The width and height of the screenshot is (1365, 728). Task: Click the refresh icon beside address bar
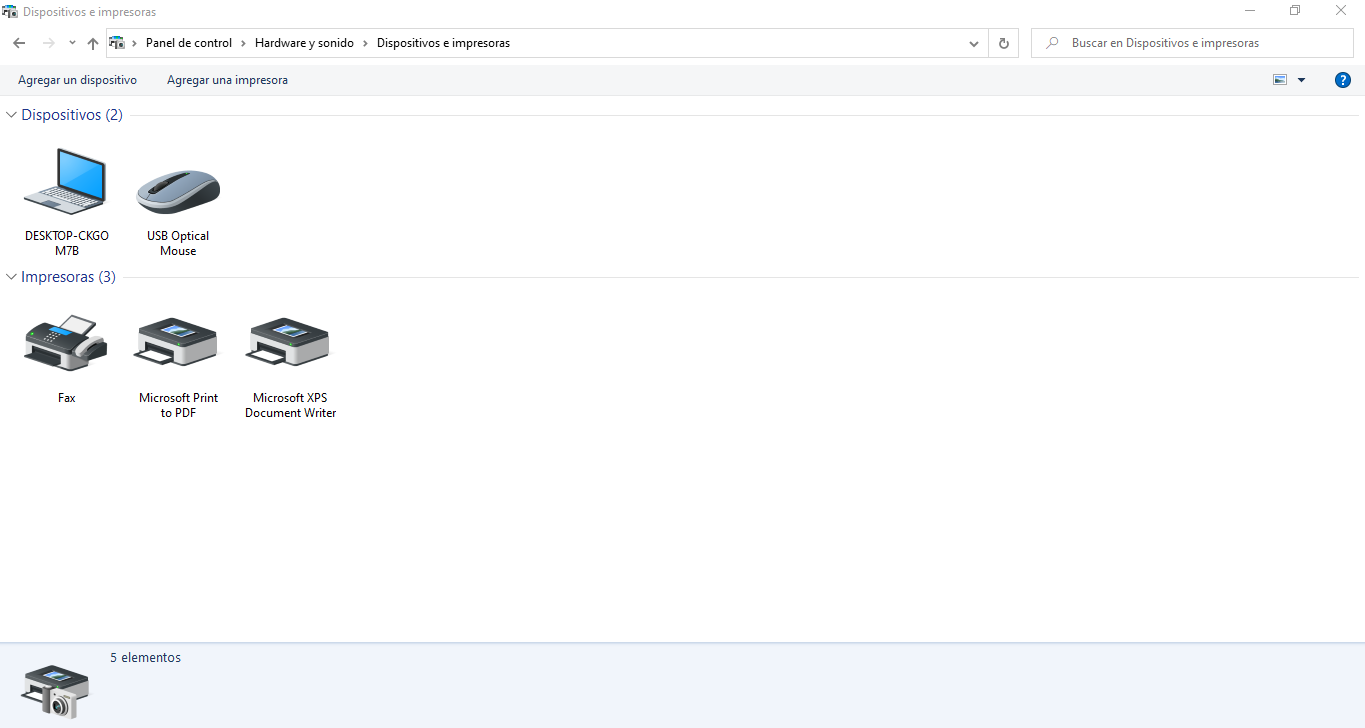(x=1004, y=43)
